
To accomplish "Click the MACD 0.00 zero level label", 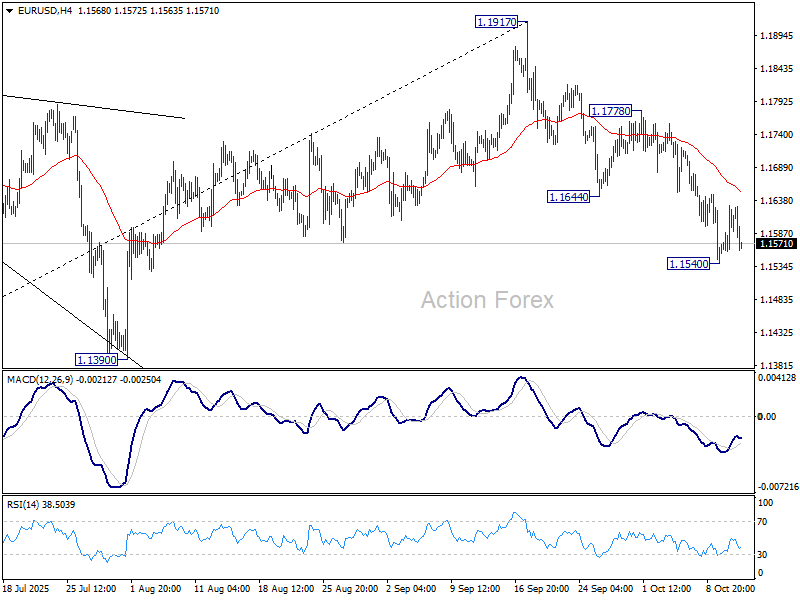I will pos(767,416).
